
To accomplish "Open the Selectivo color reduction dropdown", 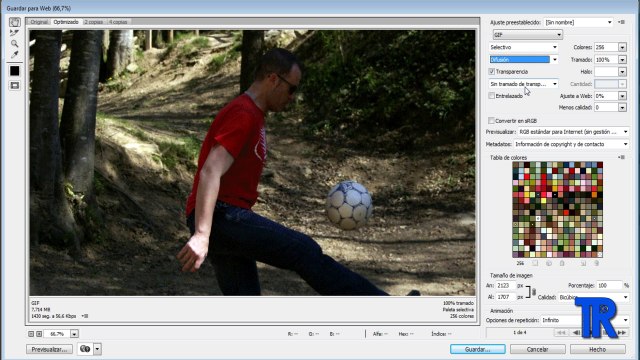I will [524, 47].
